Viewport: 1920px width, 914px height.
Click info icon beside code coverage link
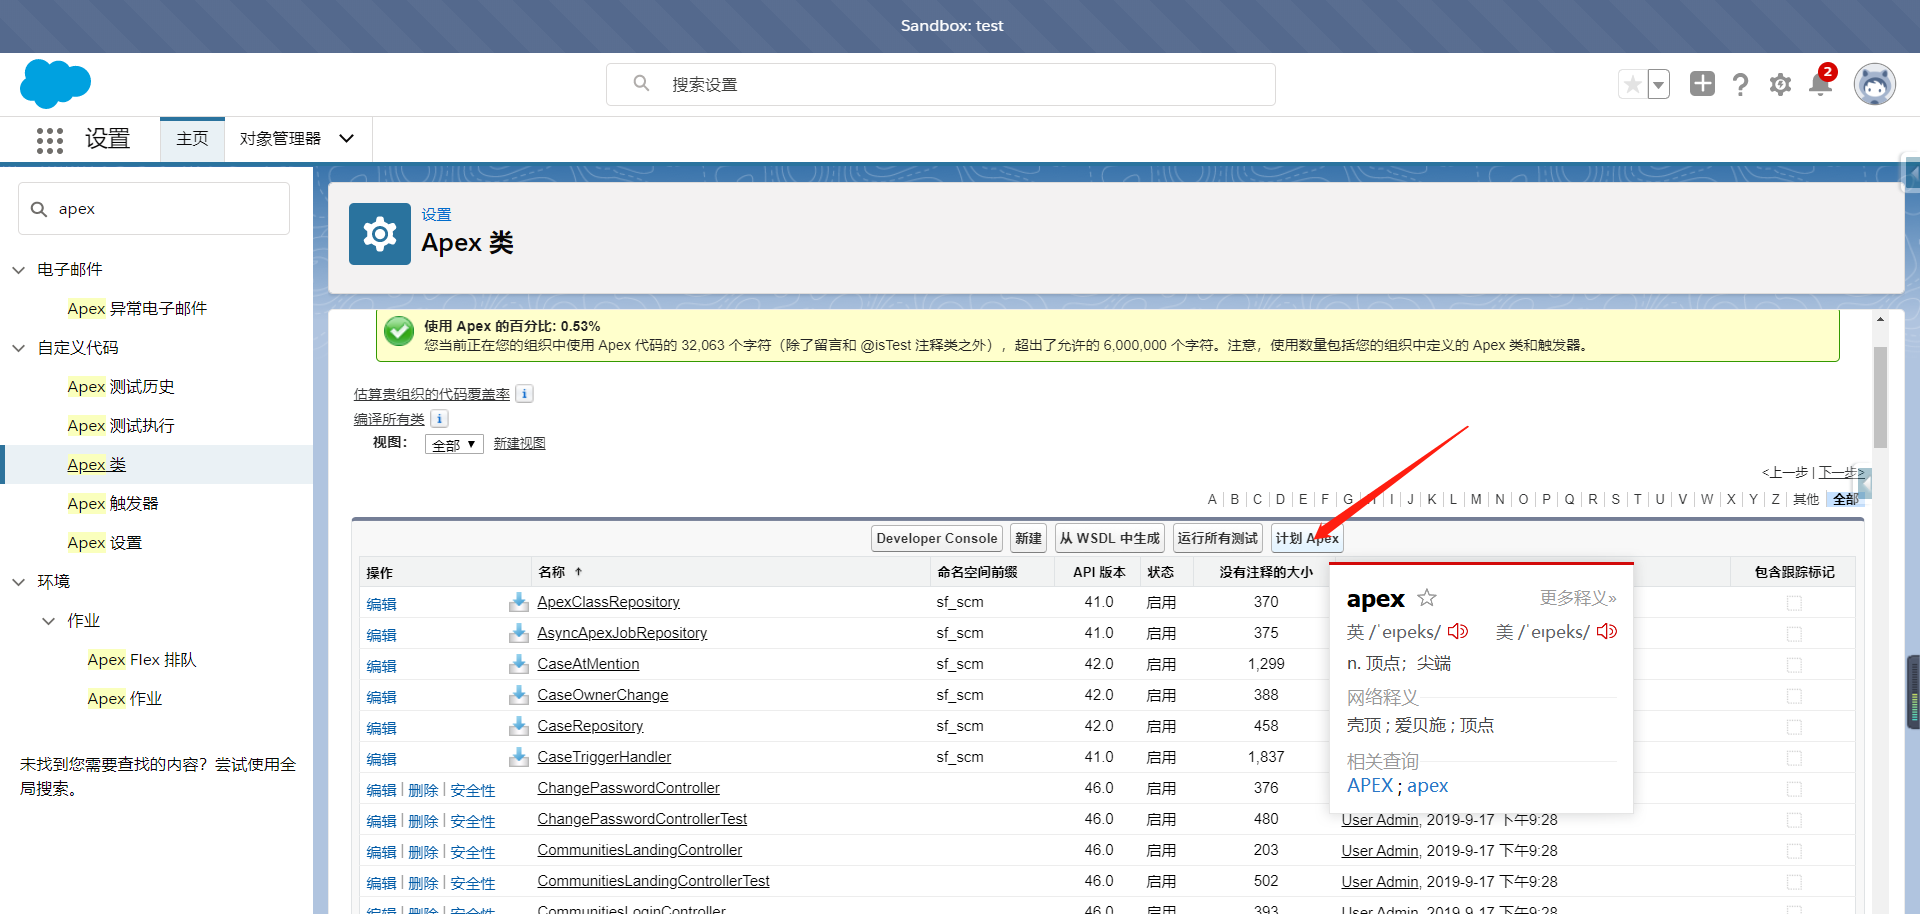point(524,394)
